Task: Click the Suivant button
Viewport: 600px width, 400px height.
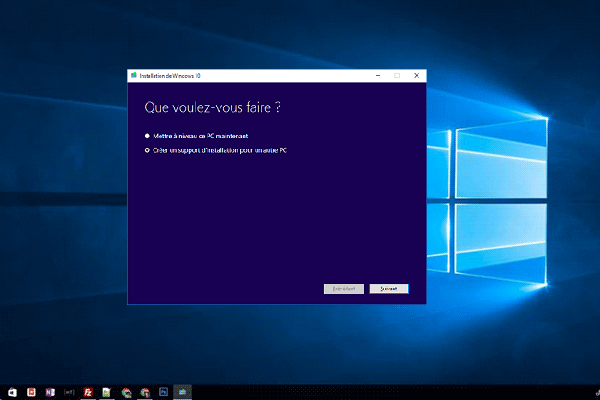Action: click(x=389, y=289)
